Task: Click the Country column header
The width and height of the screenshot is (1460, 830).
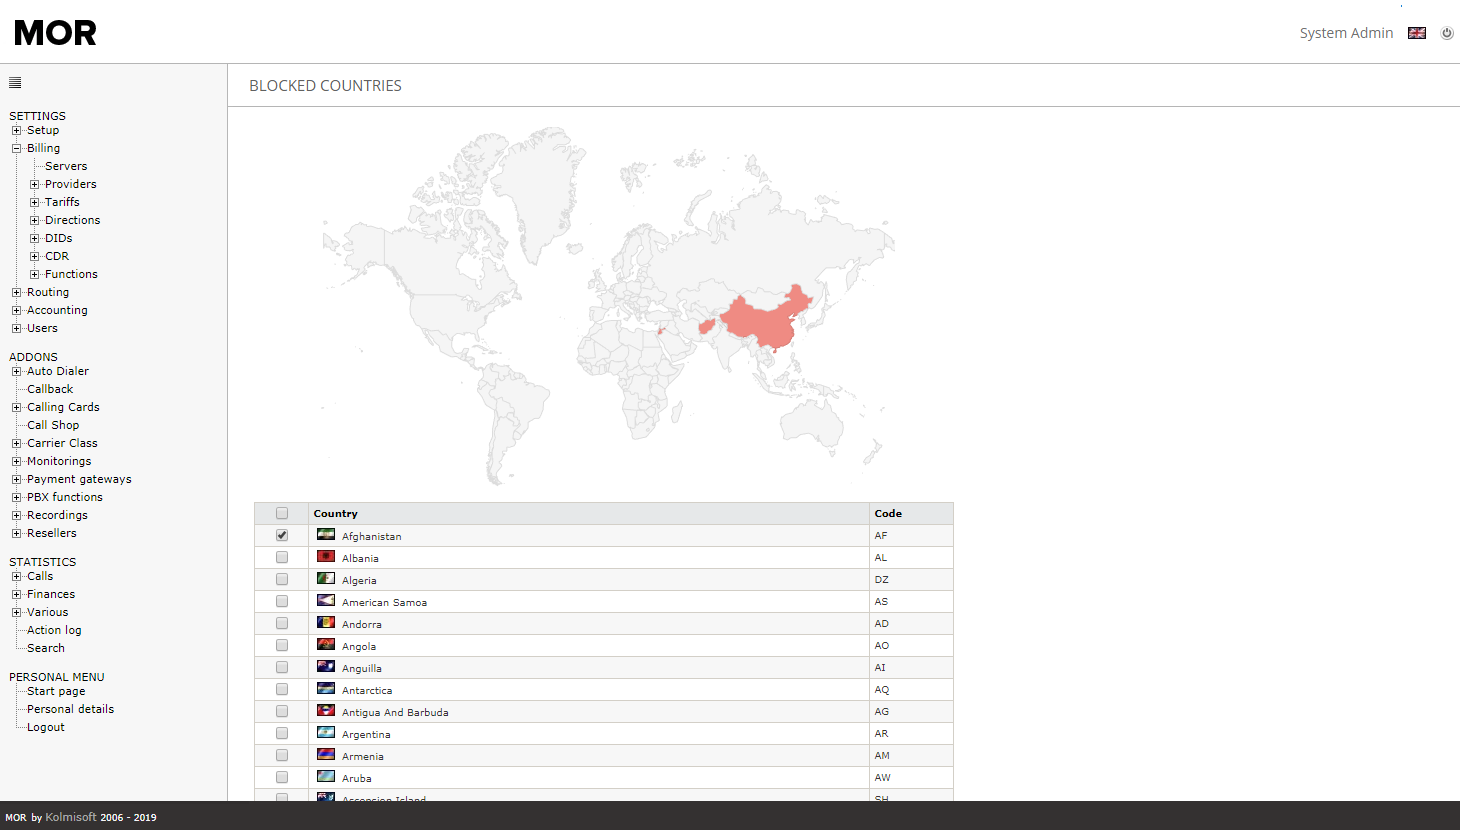Action: coord(336,513)
